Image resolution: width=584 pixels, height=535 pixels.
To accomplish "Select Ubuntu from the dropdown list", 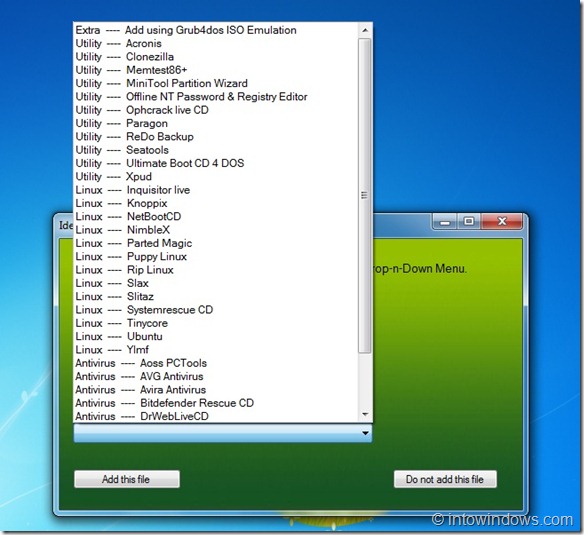I will click(216, 336).
